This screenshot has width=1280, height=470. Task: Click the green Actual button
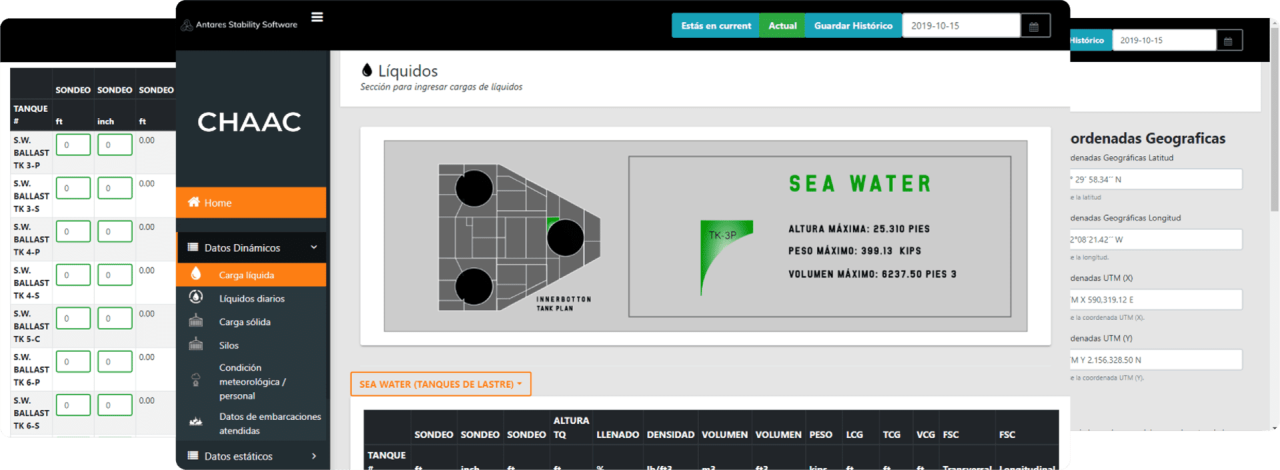tap(782, 26)
